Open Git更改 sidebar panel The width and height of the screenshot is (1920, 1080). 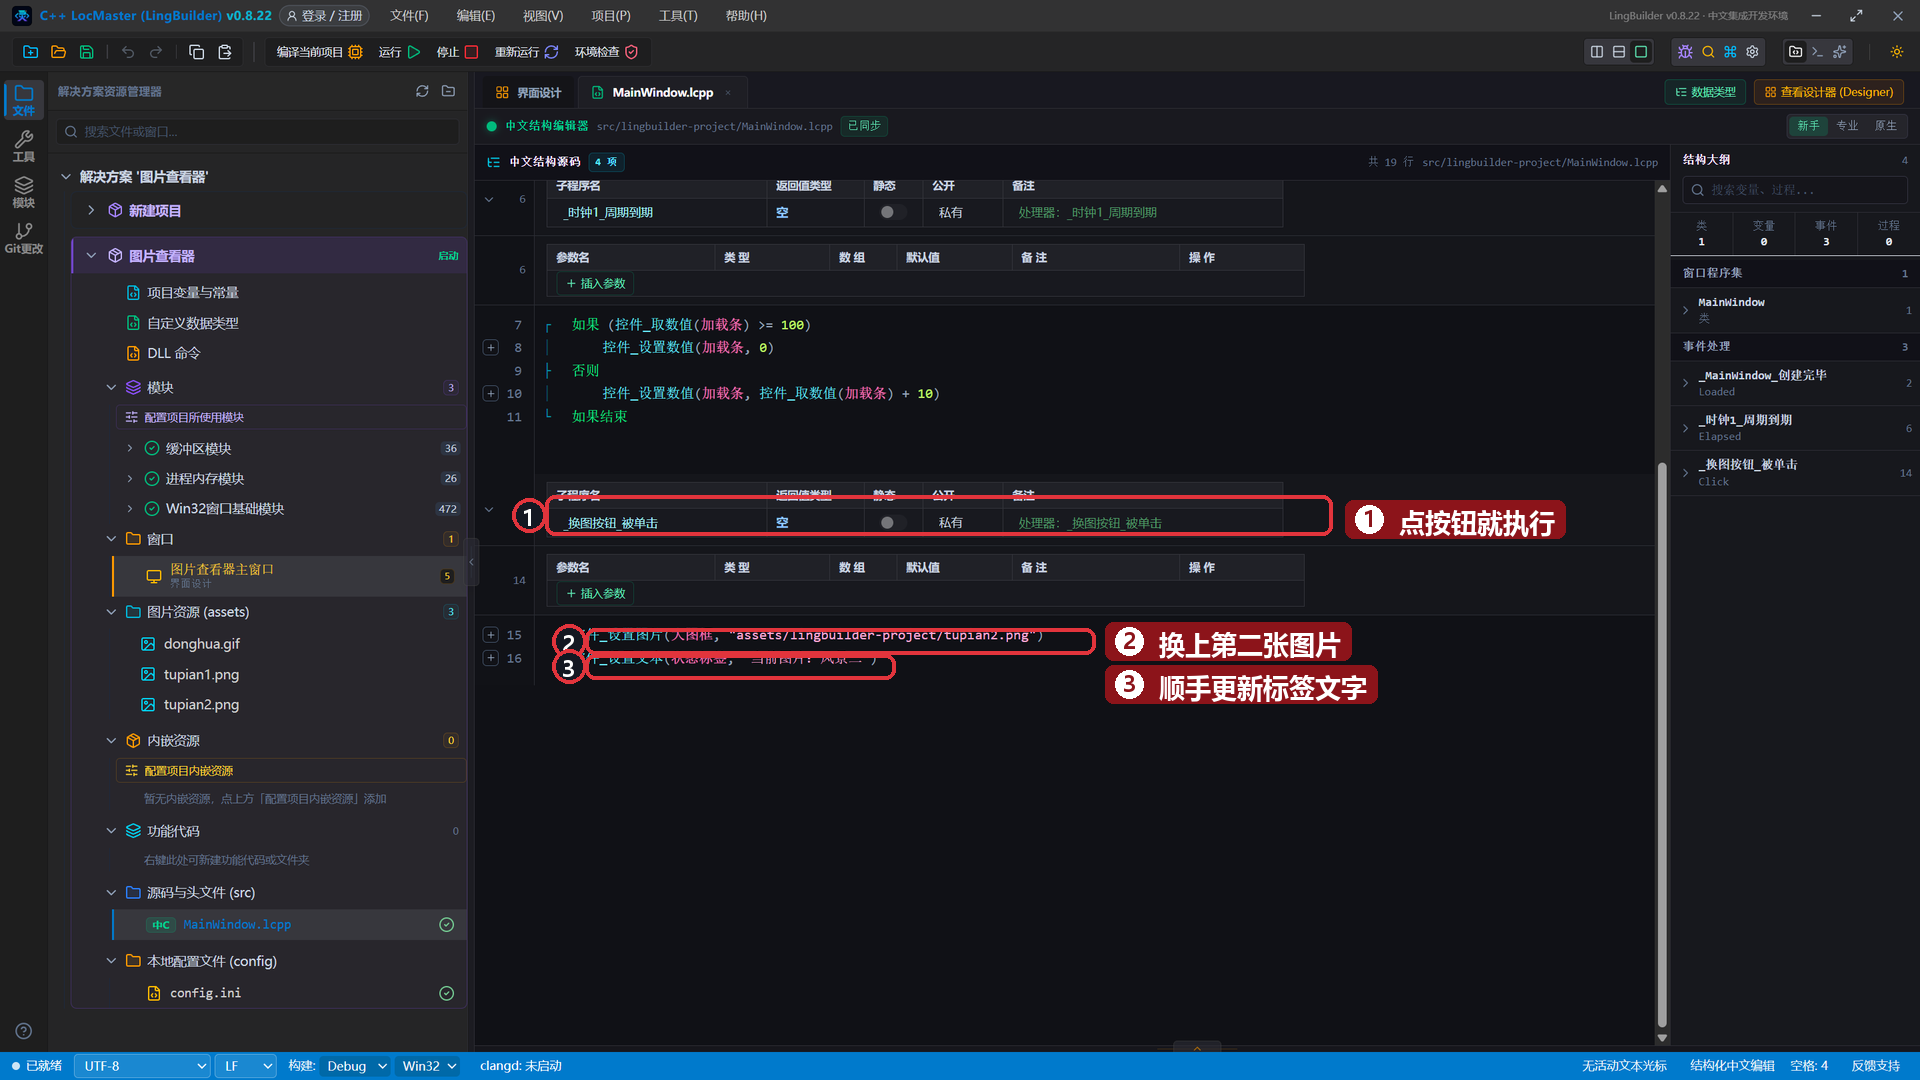(24, 238)
